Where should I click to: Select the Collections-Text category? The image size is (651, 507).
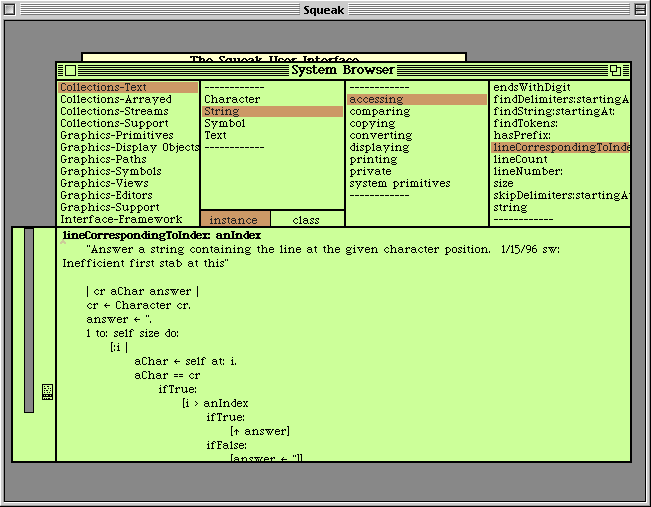coord(128,87)
